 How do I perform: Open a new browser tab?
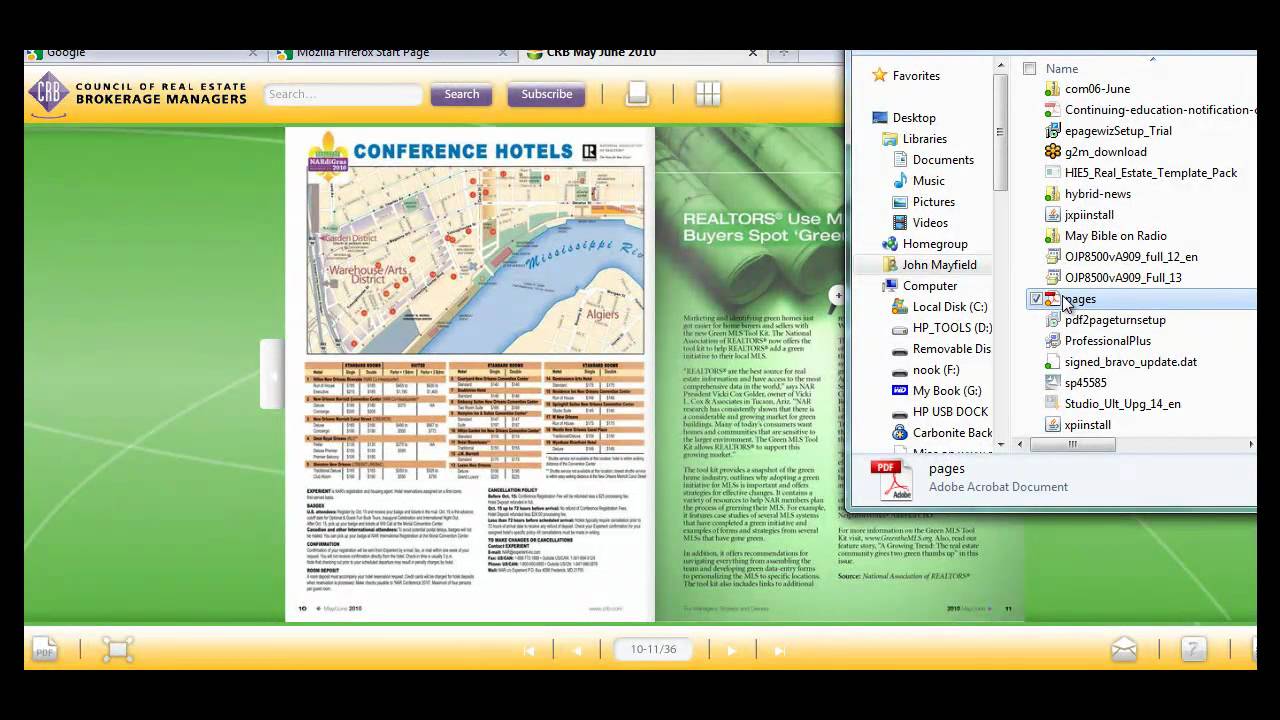[784, 53]
